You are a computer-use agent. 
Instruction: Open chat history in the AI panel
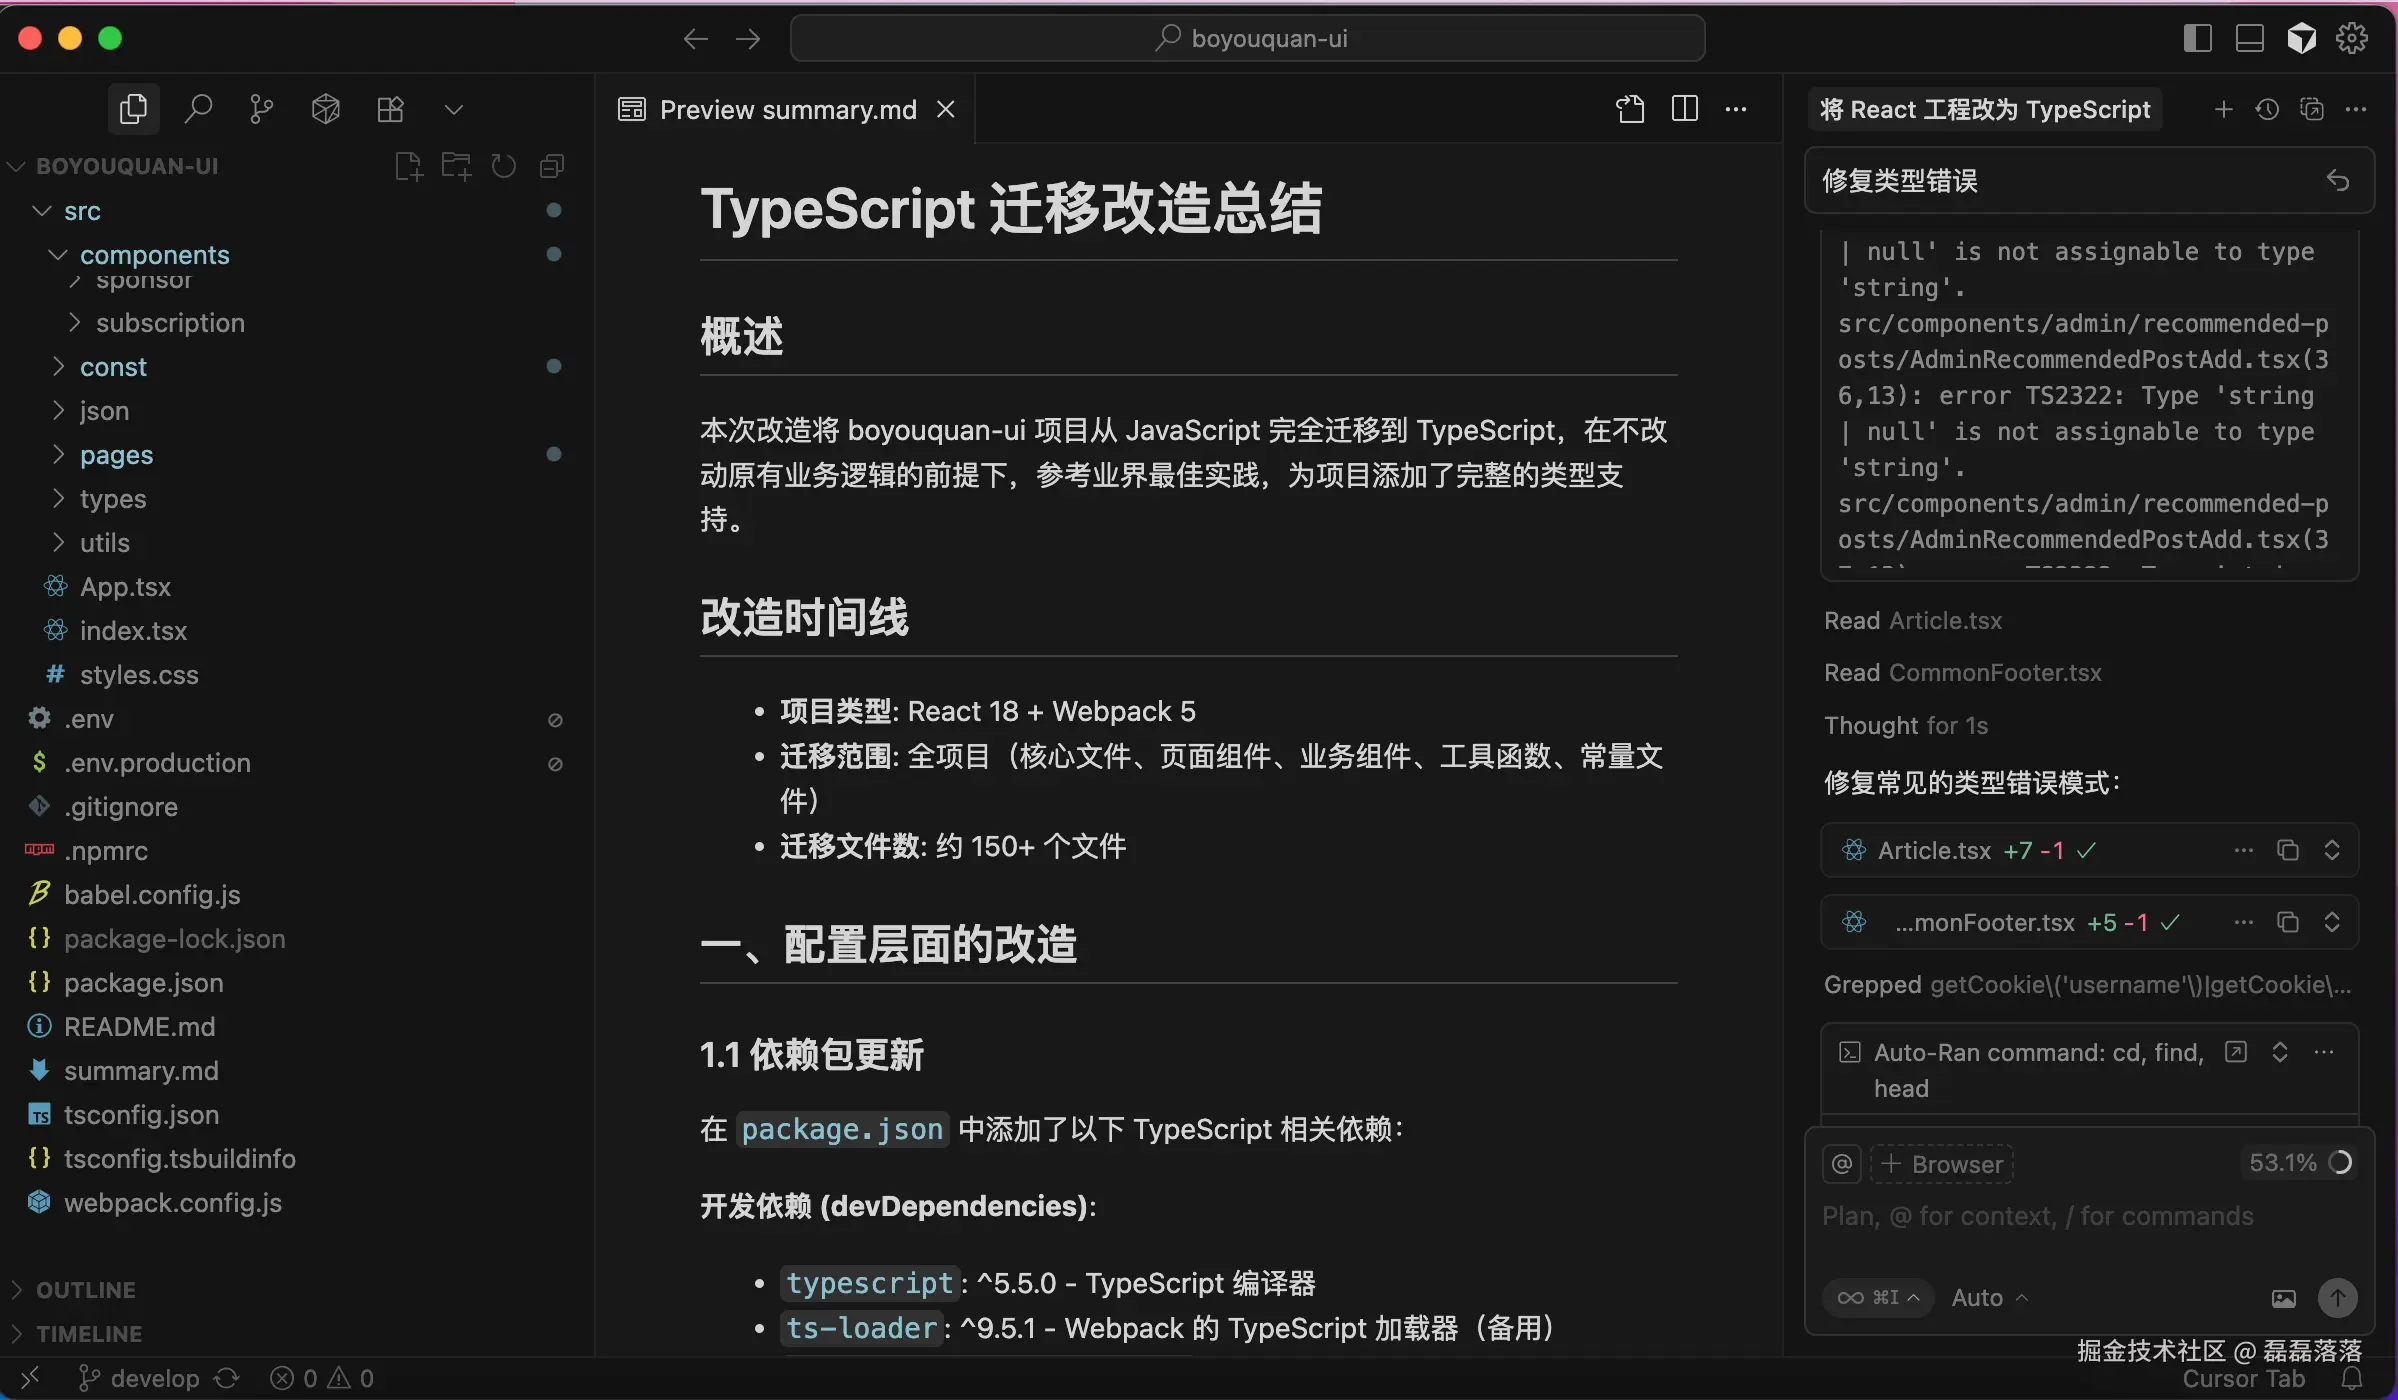[x=2267, y=109]
